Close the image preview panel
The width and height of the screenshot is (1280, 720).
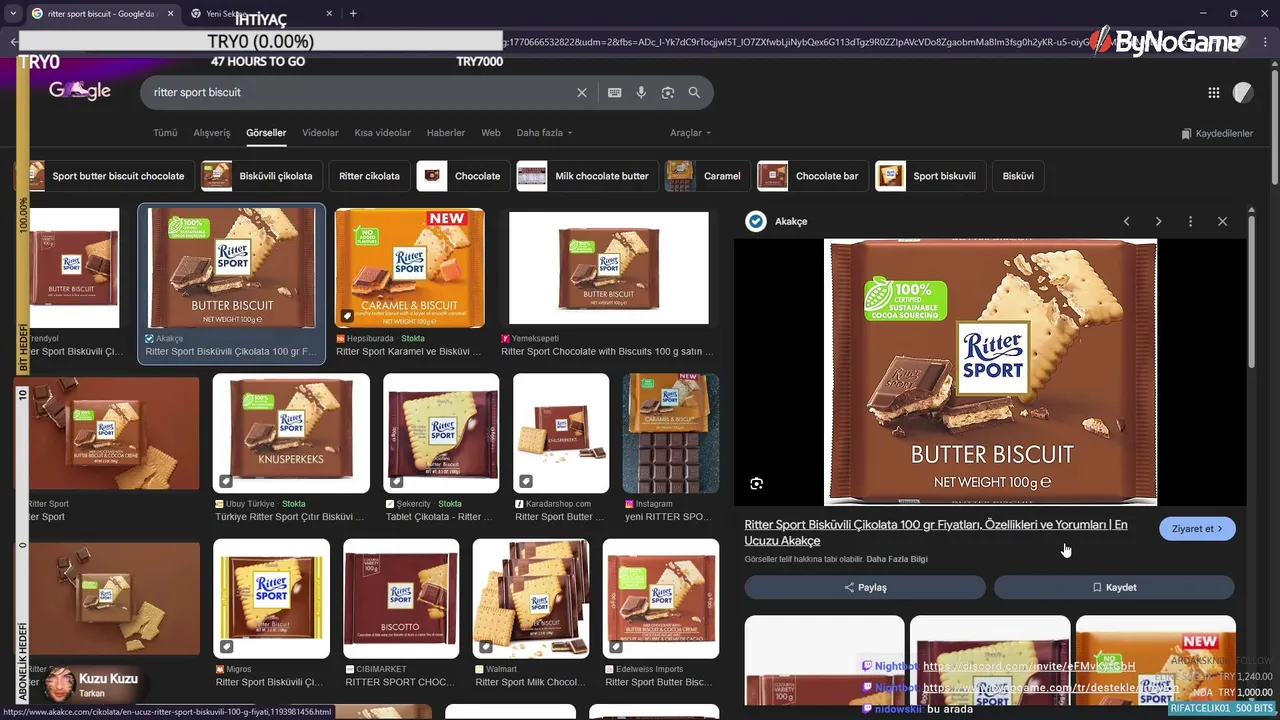click(x=1222, y=221)
